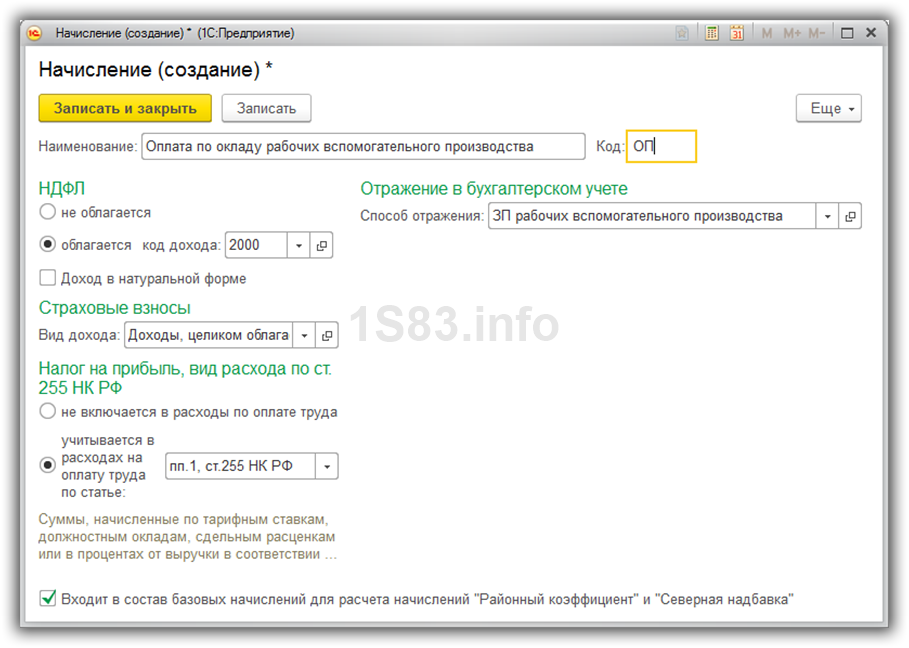Open the calendar icon in title bar
The height and width of the screenshot is (648, 909).
click(x=737, y=33)
